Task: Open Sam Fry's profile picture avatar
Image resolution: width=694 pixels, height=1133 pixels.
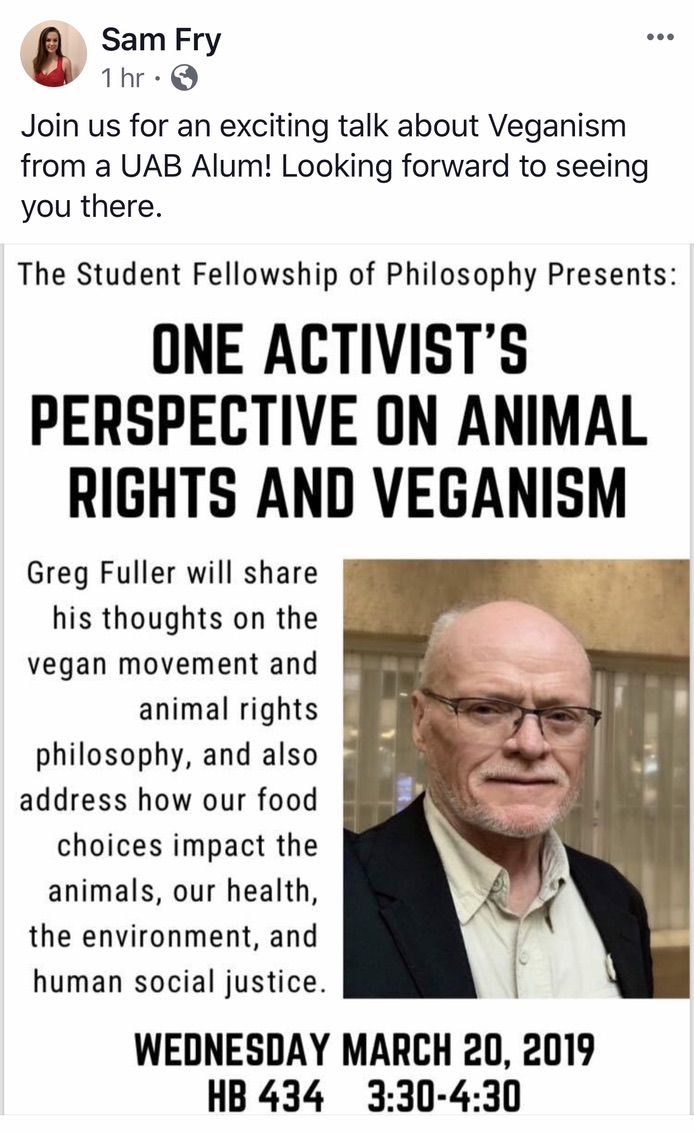Action: (53, 54)
